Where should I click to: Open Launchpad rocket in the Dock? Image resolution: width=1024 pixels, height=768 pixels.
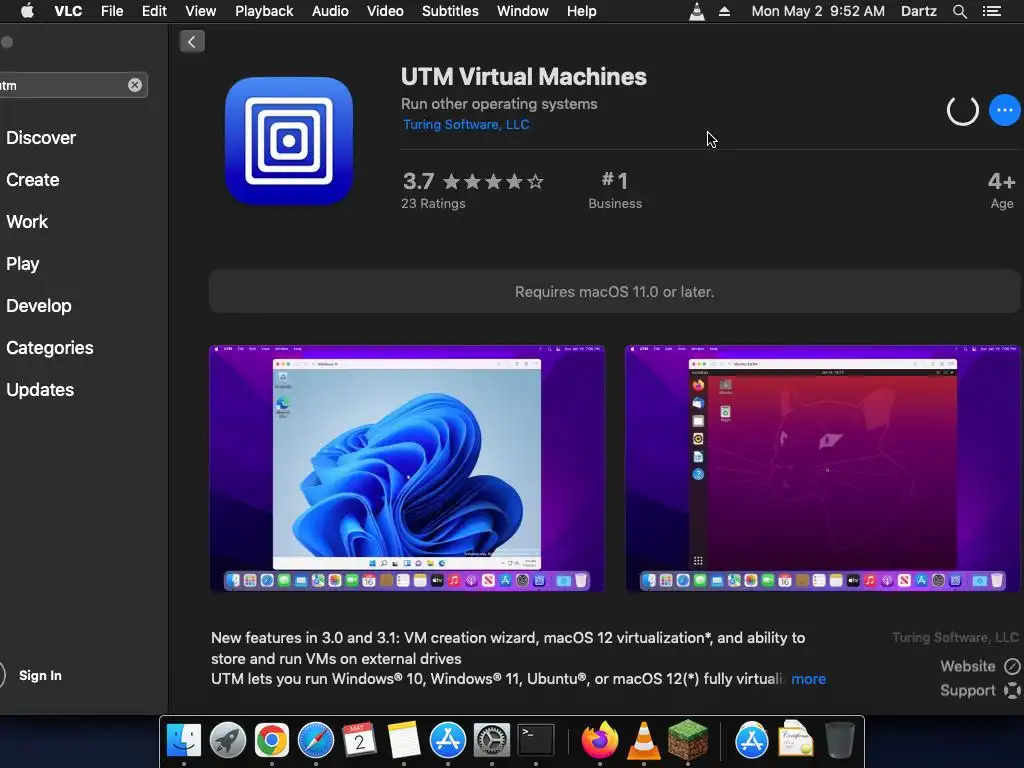(x=227, y=741)
